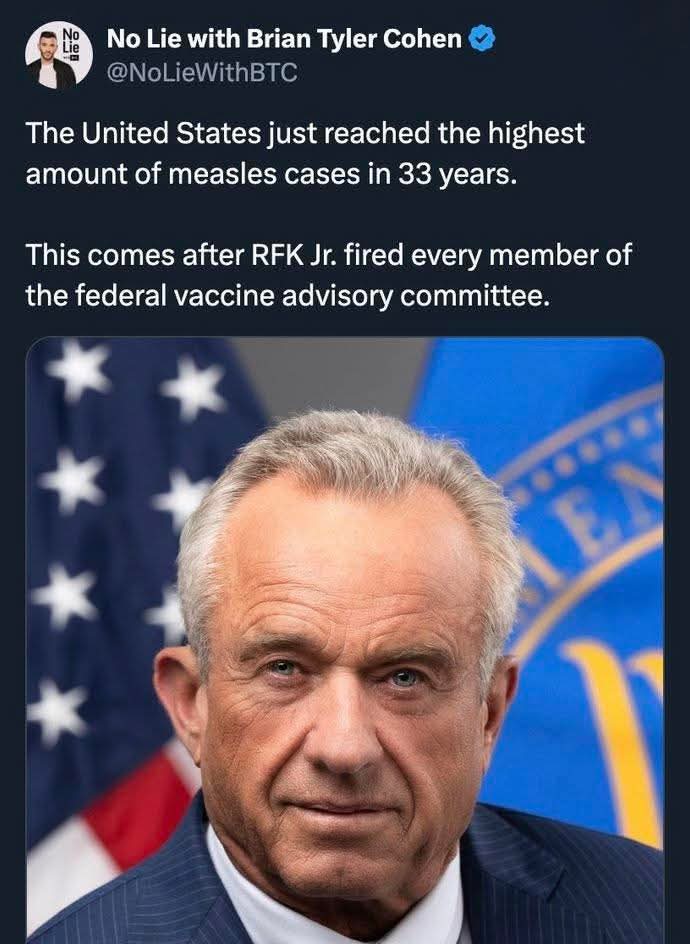The image size is (690, 944).
Task: Click the blue verified checkmark badge
Action: [x=483, y=40]
